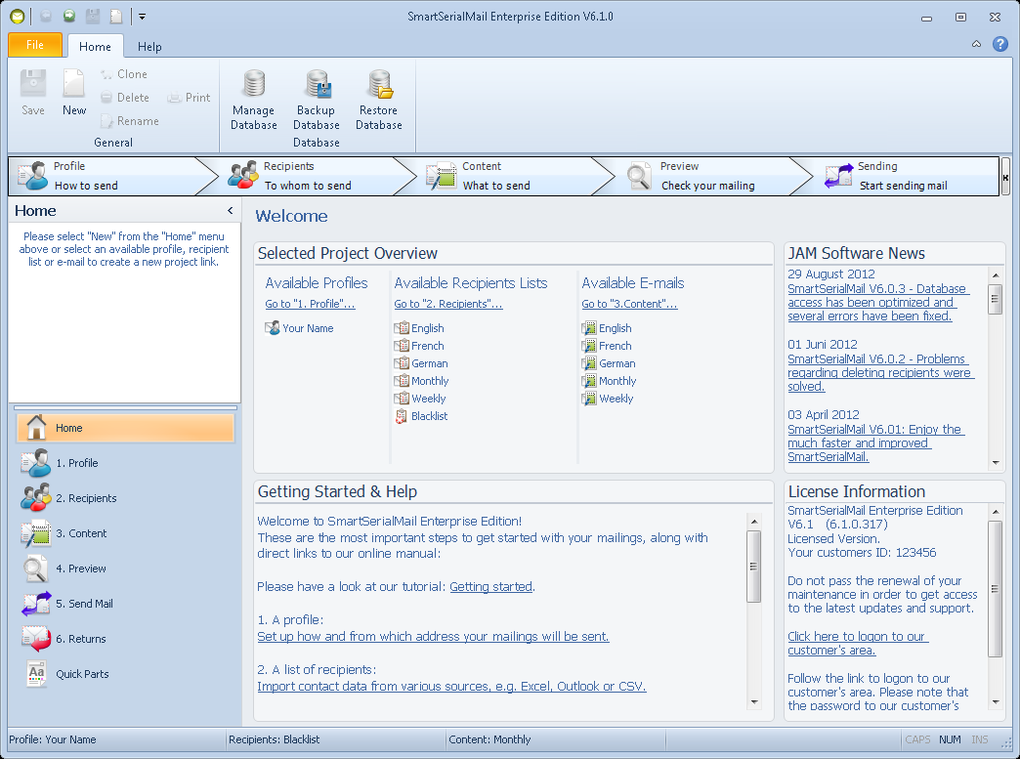Select the Weekly e-mail
Image resolution: width=1020 pixels, height=759 pixels.
[x=608, y=399]
